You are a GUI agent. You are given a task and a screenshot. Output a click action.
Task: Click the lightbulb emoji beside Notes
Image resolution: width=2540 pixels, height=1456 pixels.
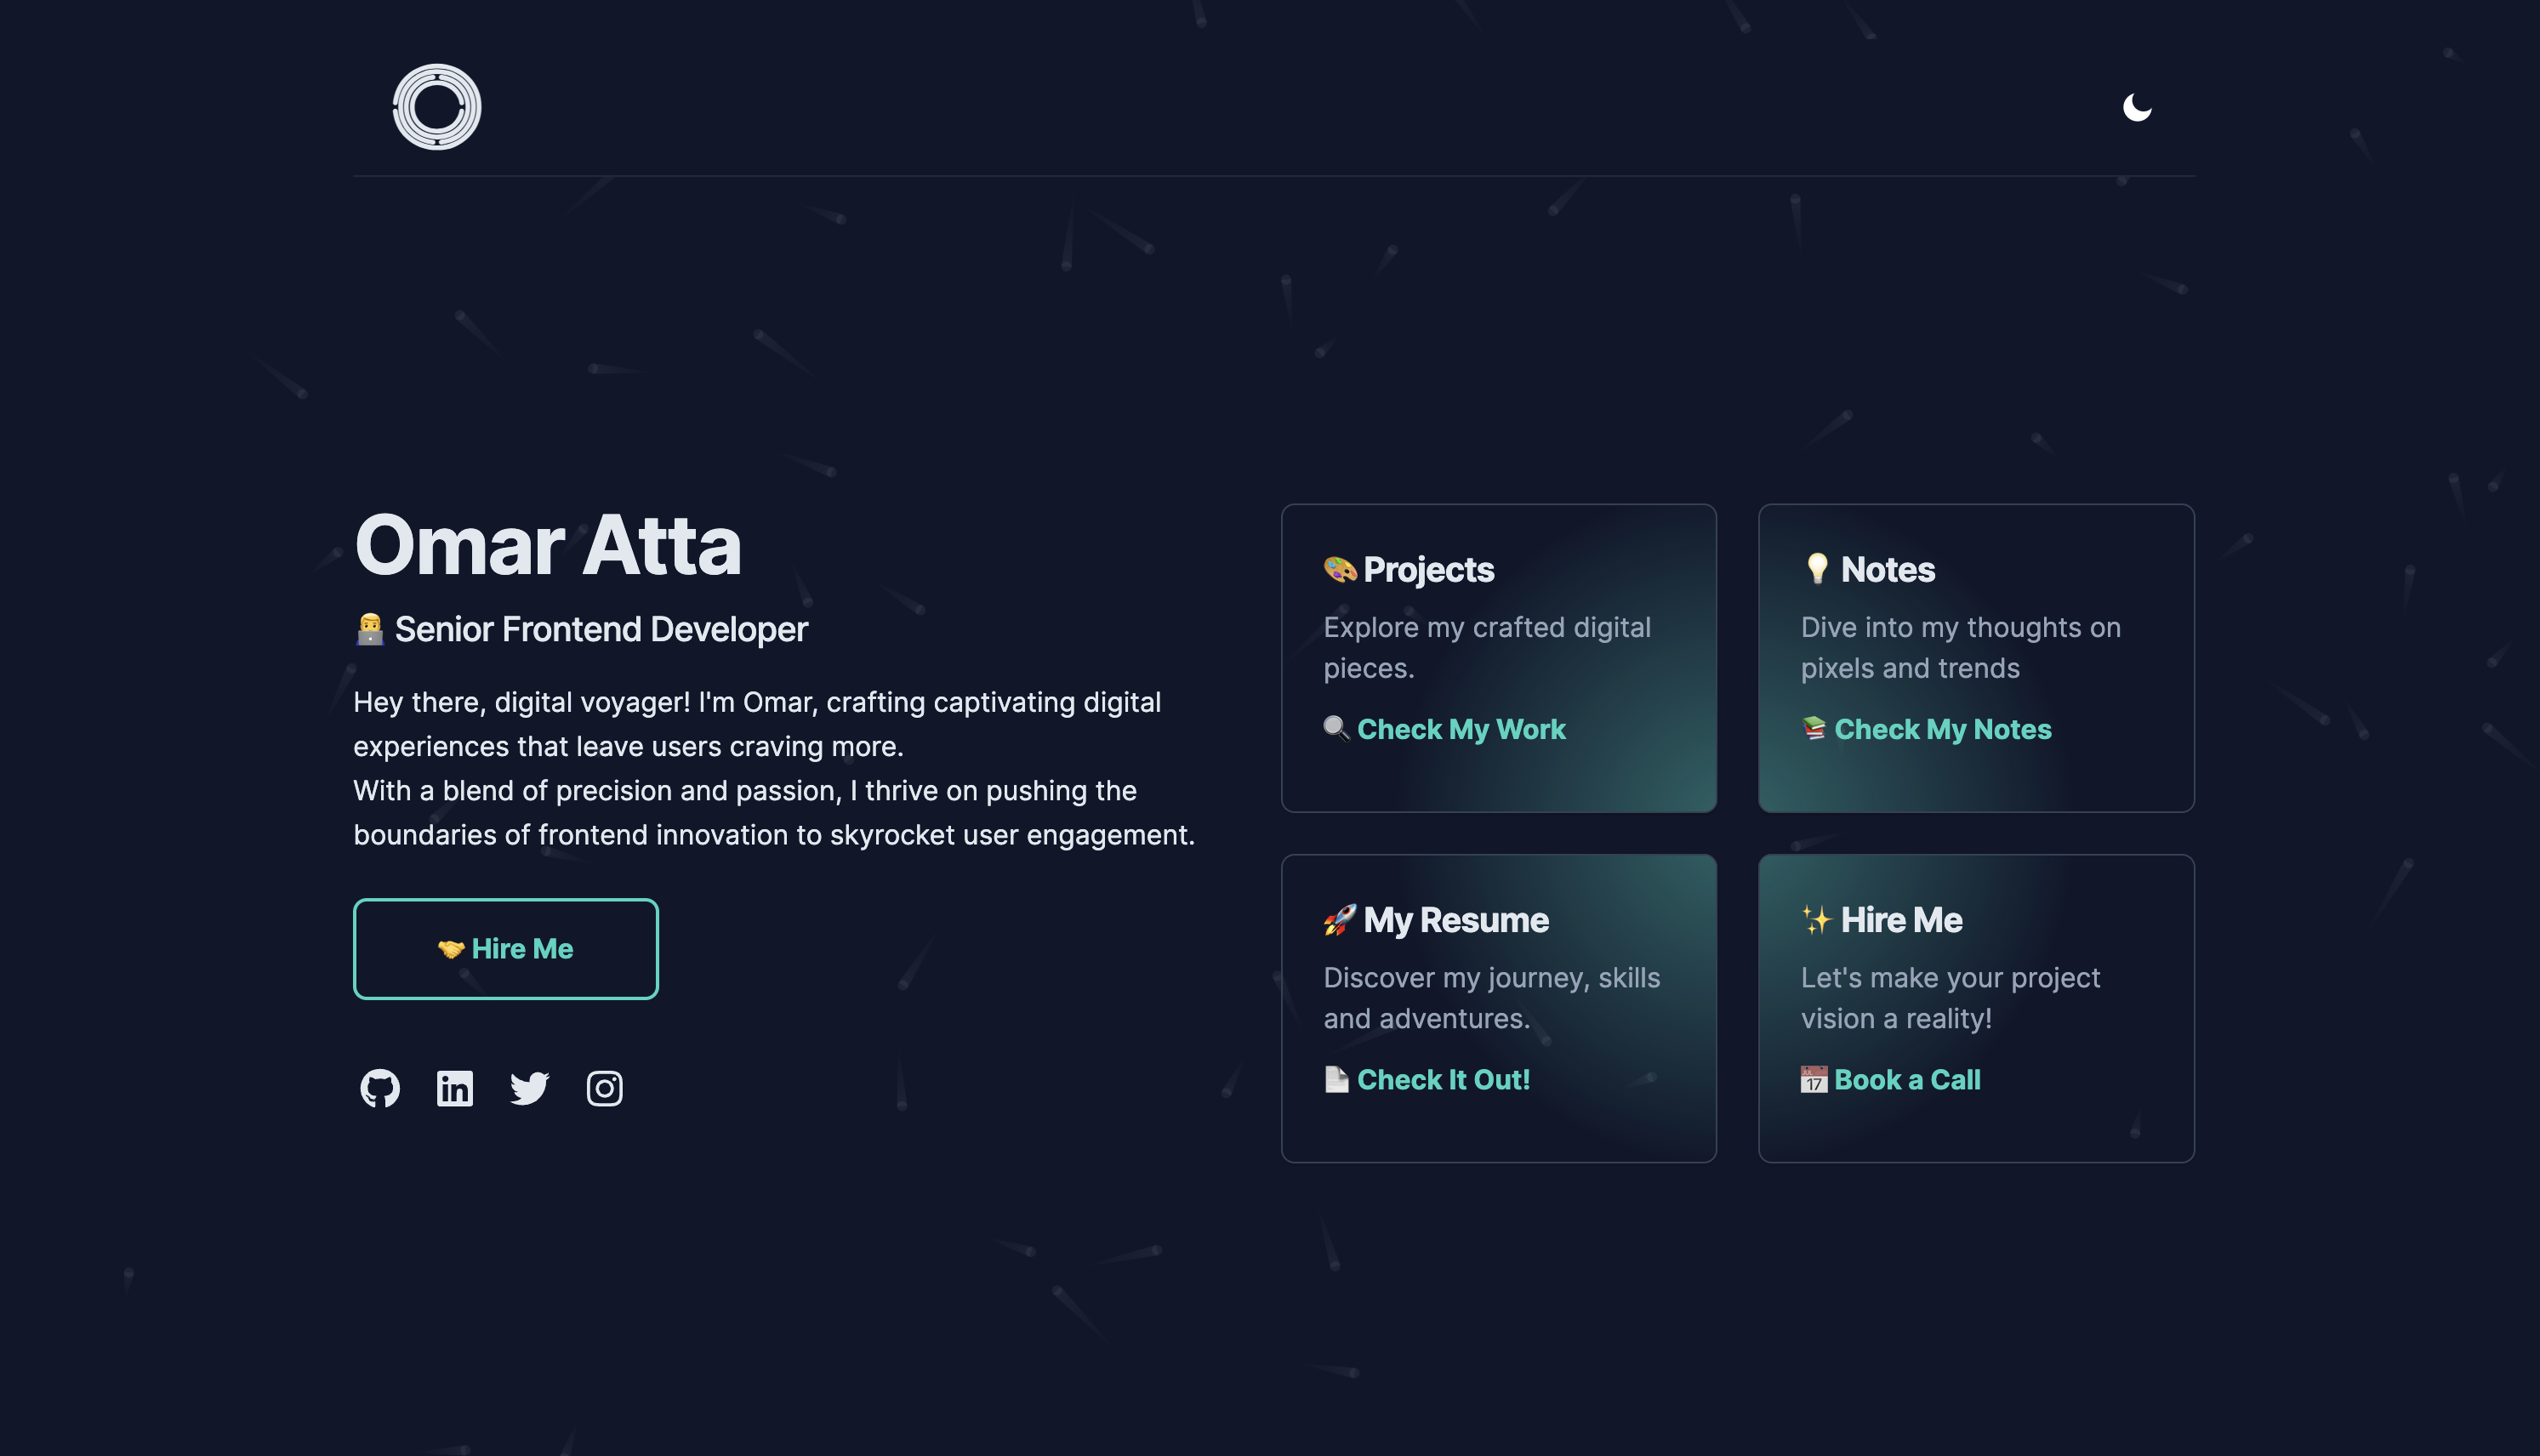pos(1817,568)
